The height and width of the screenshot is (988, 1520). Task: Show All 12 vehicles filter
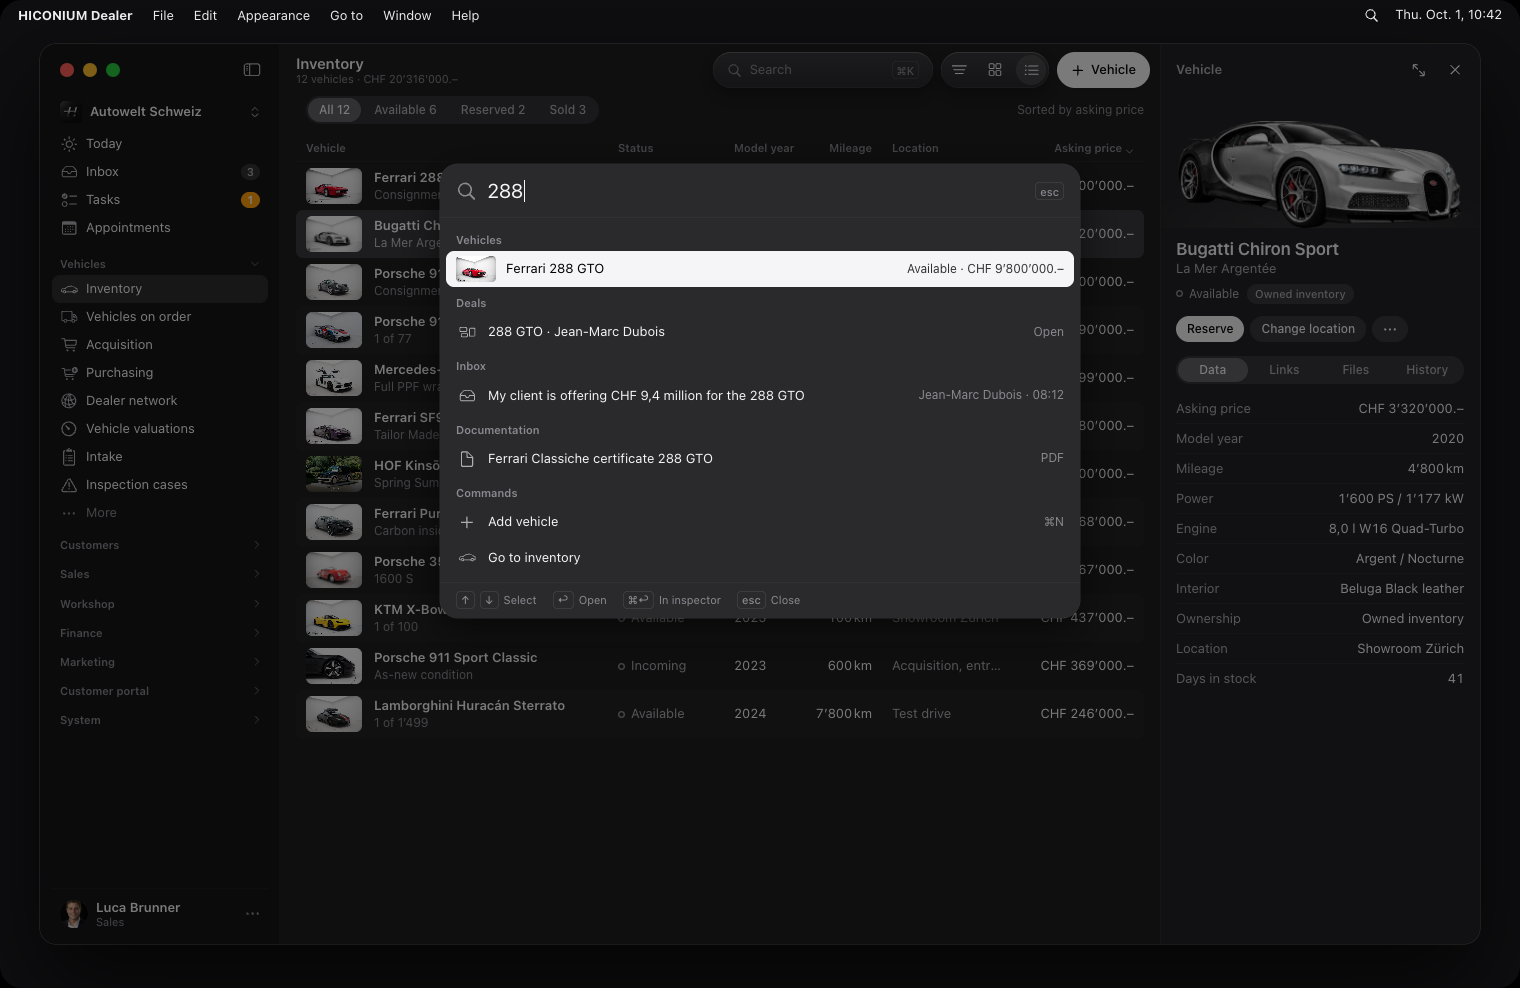tap(335, 110)
